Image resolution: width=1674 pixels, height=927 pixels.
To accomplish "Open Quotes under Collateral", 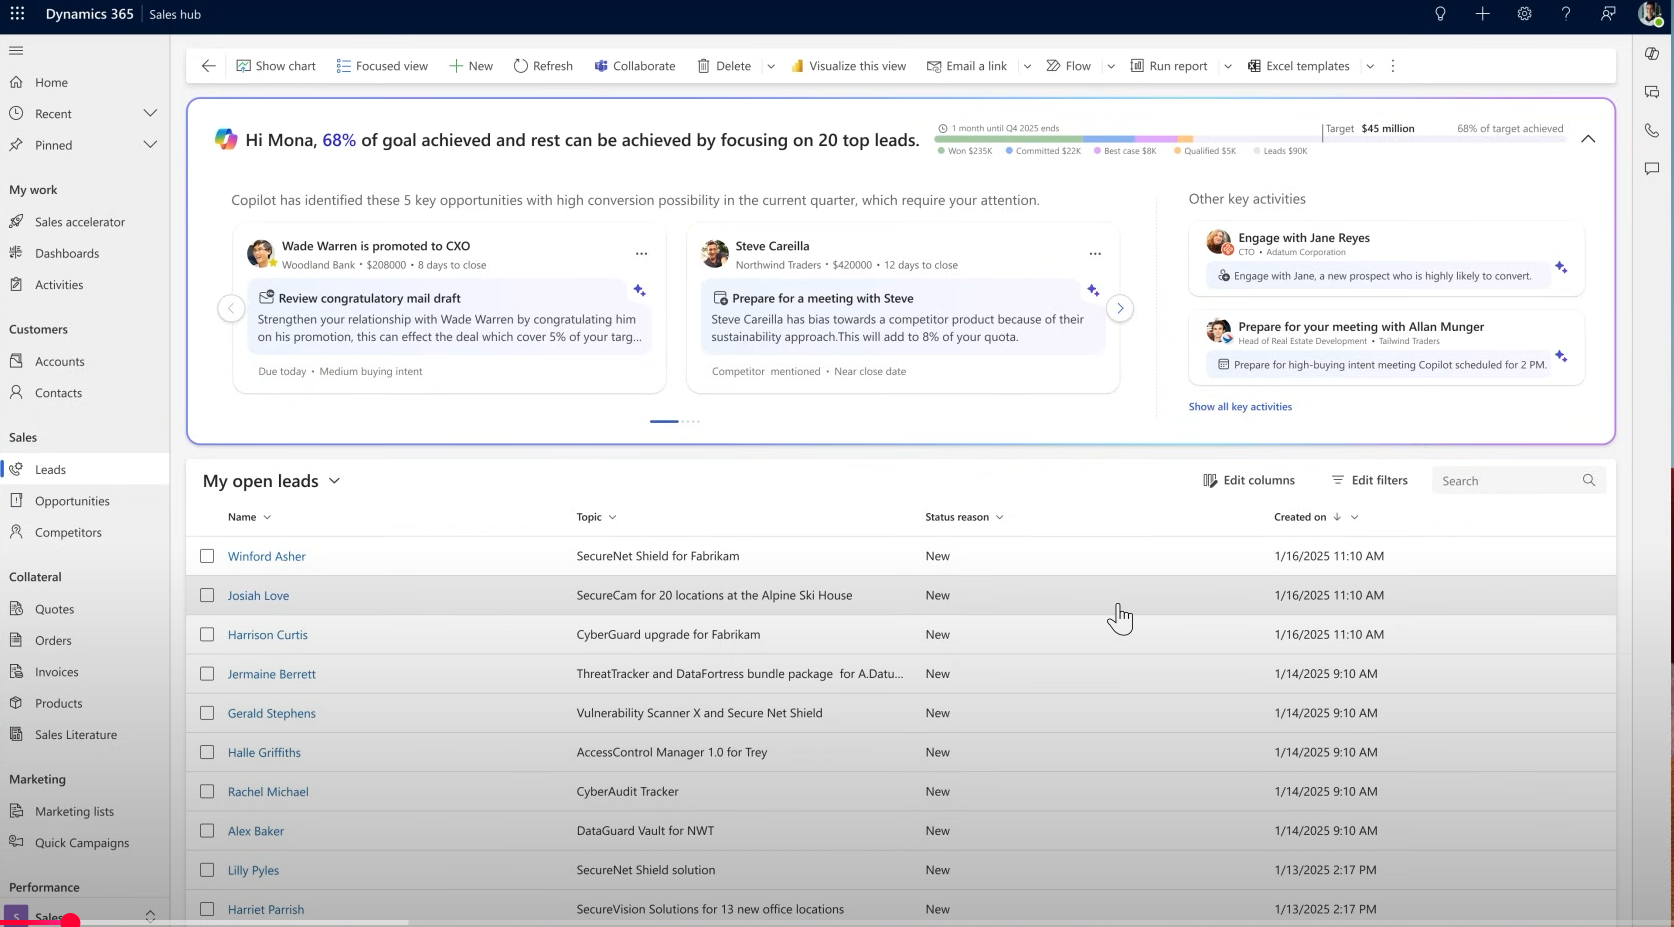I will coord(54,609).
